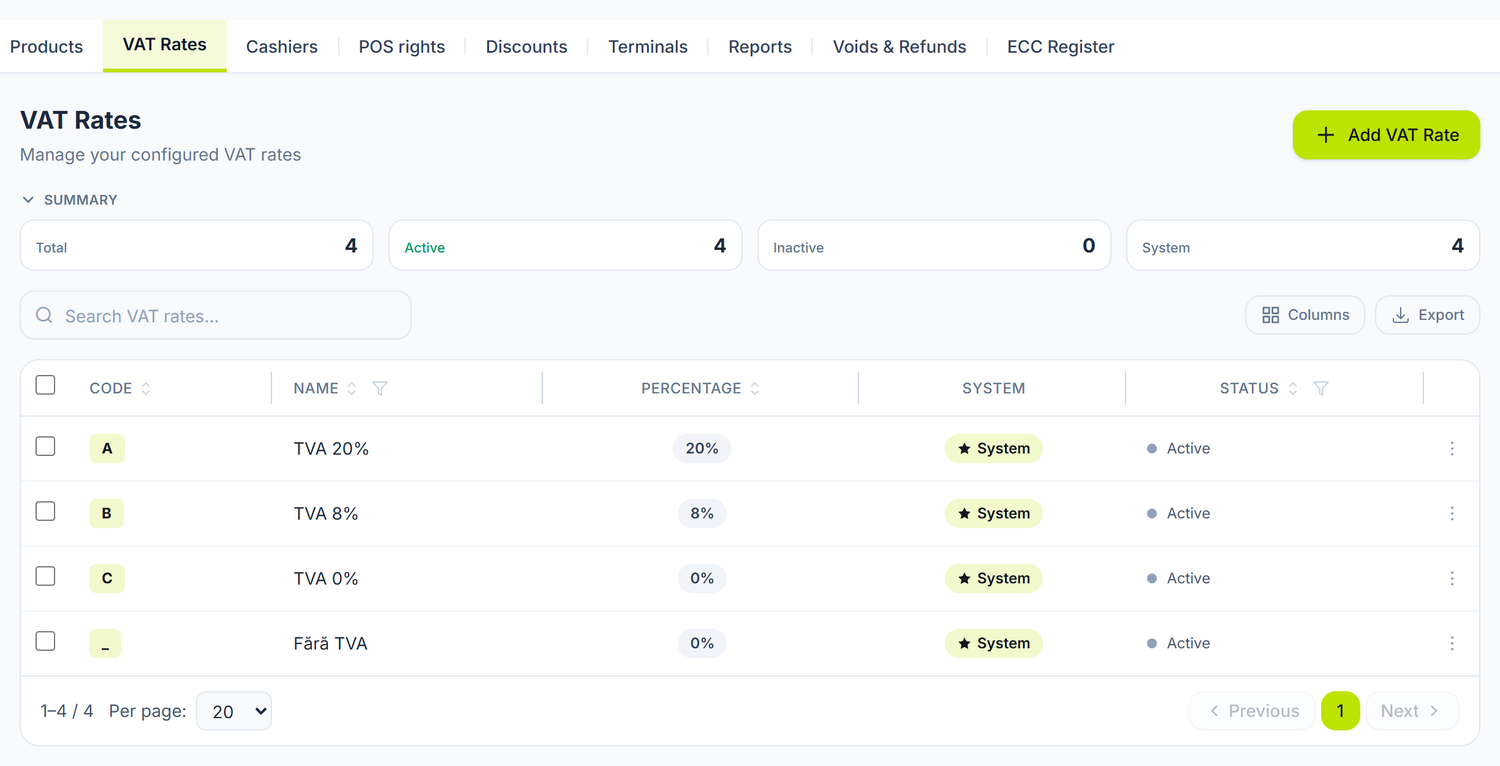This screenshot has height=766, width=1500.
Task: Switch to the Voids & Refunds tab
Action: (x=899, y=47)
